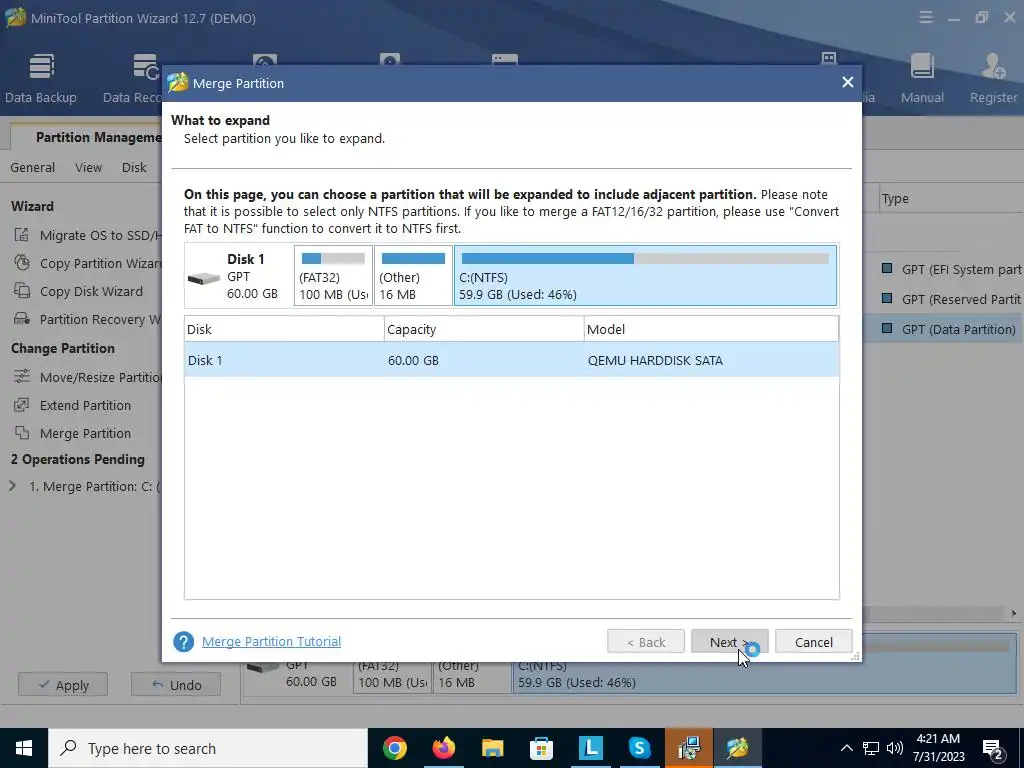Open the General menu
The width and height of the screenshot is (1024, 768).
click(x=33, y=167)
